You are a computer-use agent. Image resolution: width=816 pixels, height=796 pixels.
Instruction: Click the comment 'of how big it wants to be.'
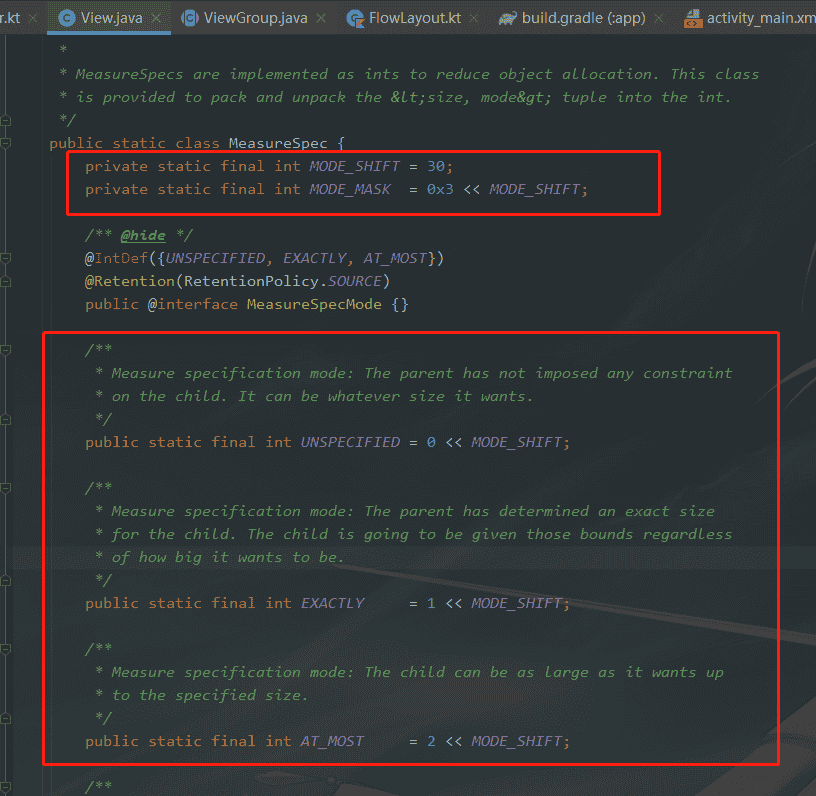(x=228, y=557)
